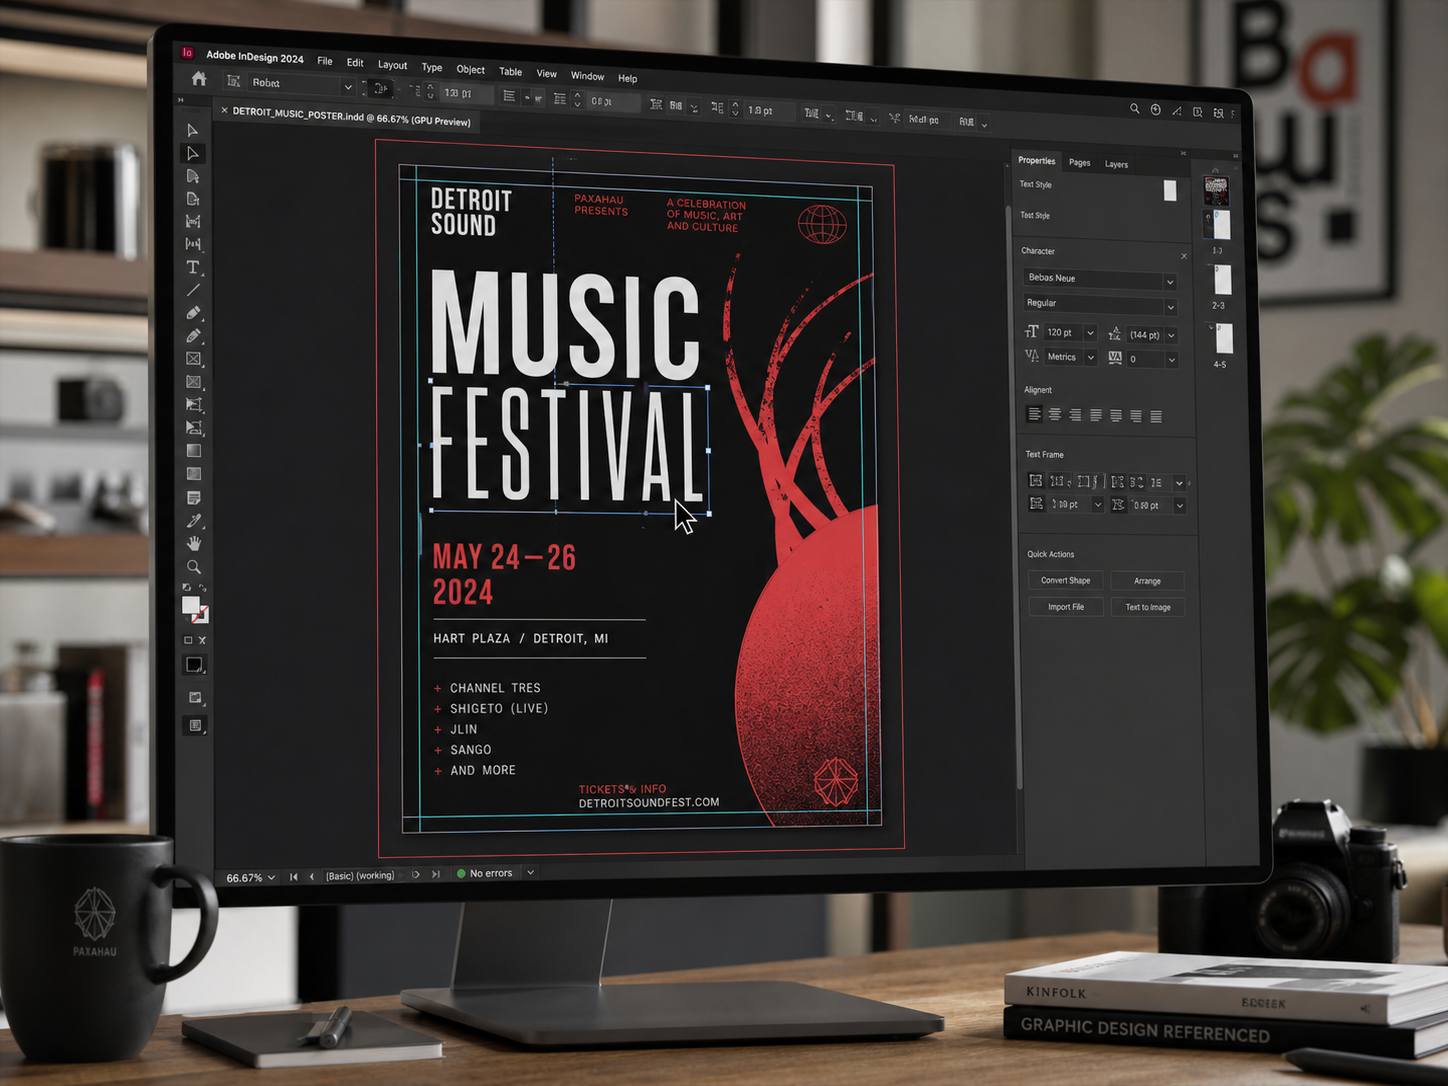The width and height of the screenshot is (1448, 1086).
Task: Swap fill and stroke colors
Action: coord(202,588)
